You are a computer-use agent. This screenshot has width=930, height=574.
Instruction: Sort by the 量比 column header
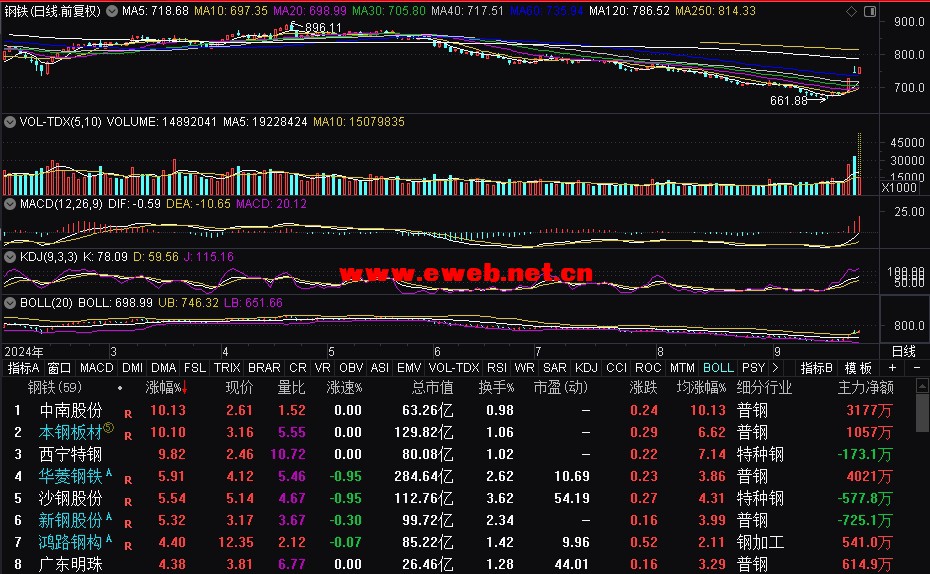pos(291,388)
